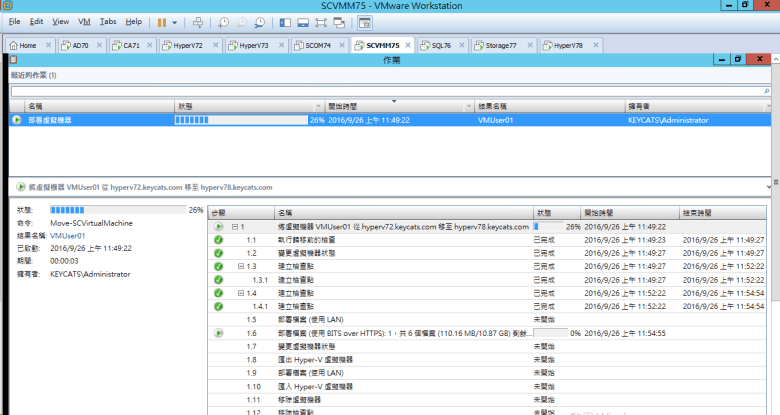
Task: Click the 狀態 column header in jobs list
Action: pyautogui.click(x=248, y=105)
